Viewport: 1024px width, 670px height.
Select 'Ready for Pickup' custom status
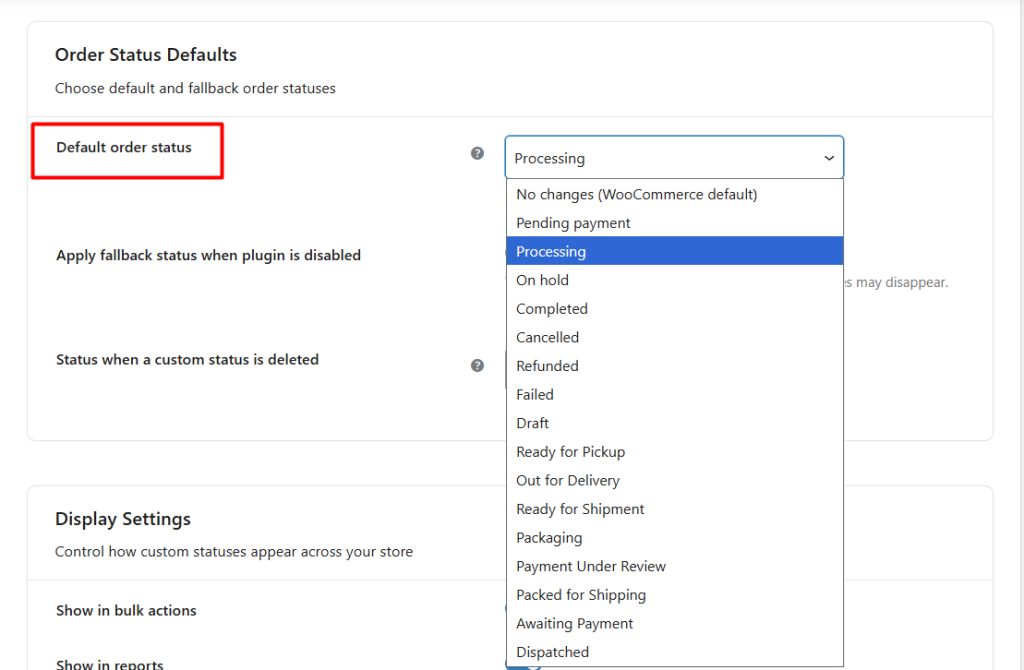[x=570, y=452]
